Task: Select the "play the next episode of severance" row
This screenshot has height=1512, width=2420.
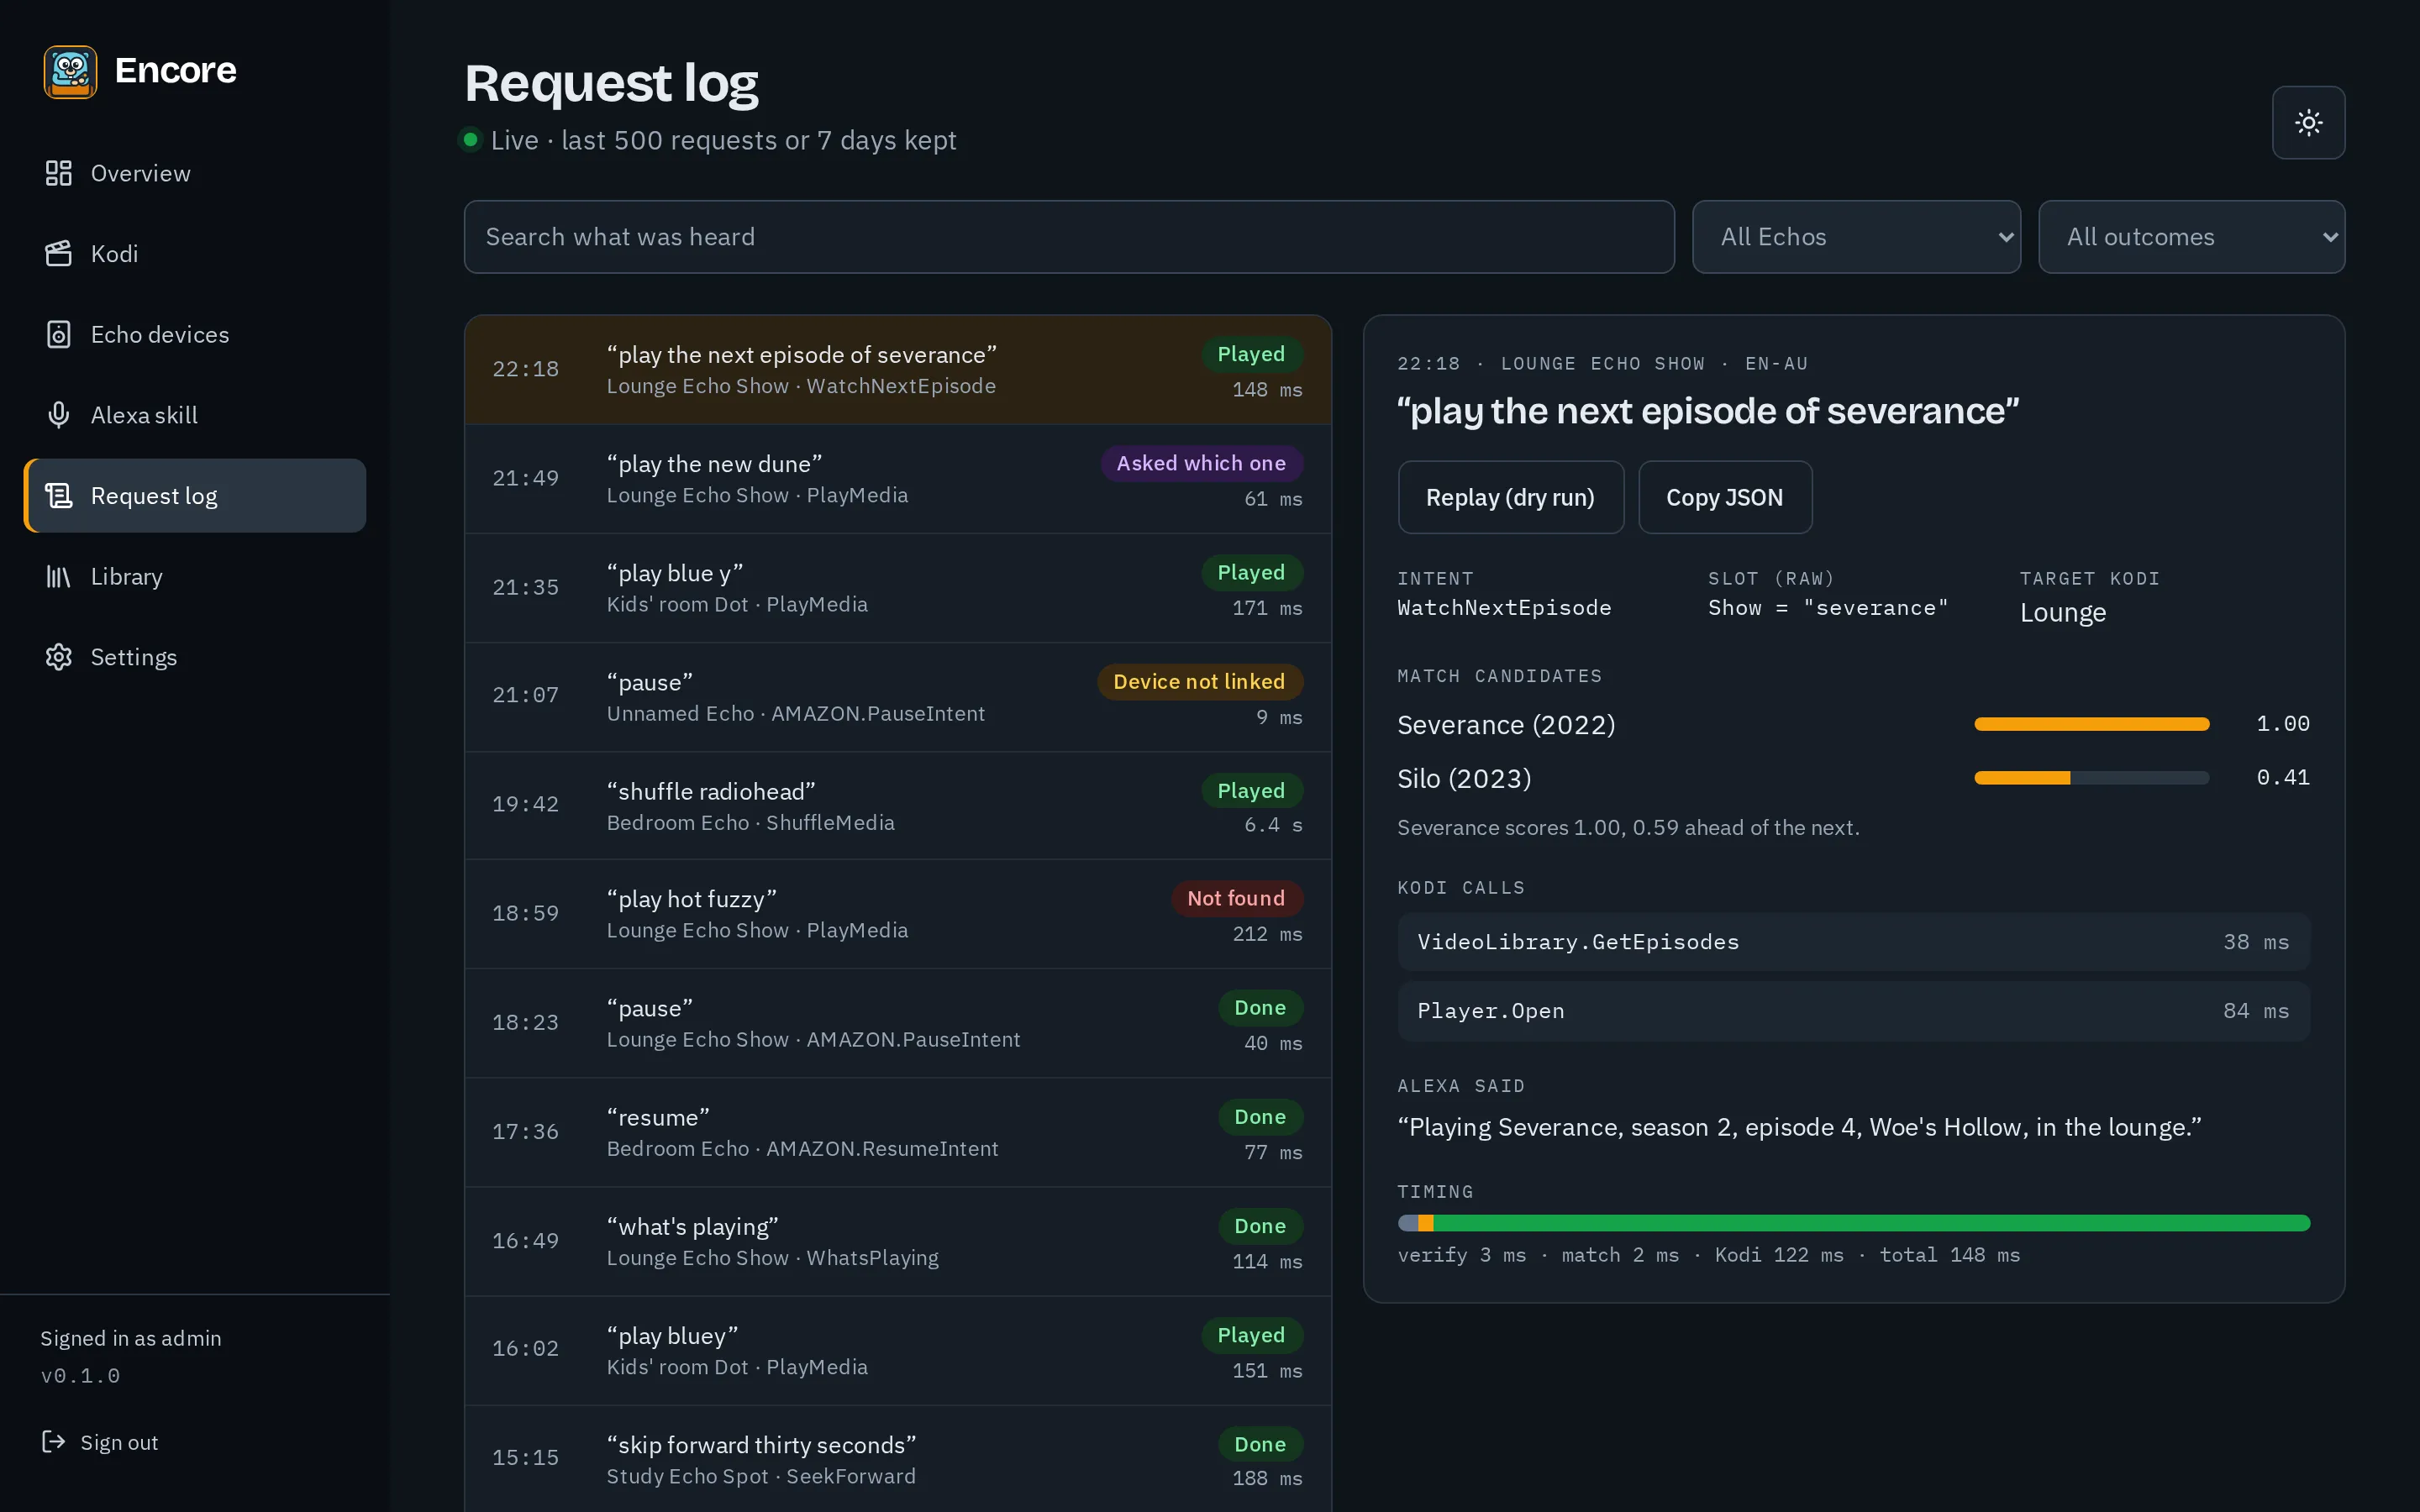Action: [x=898, y=370]
